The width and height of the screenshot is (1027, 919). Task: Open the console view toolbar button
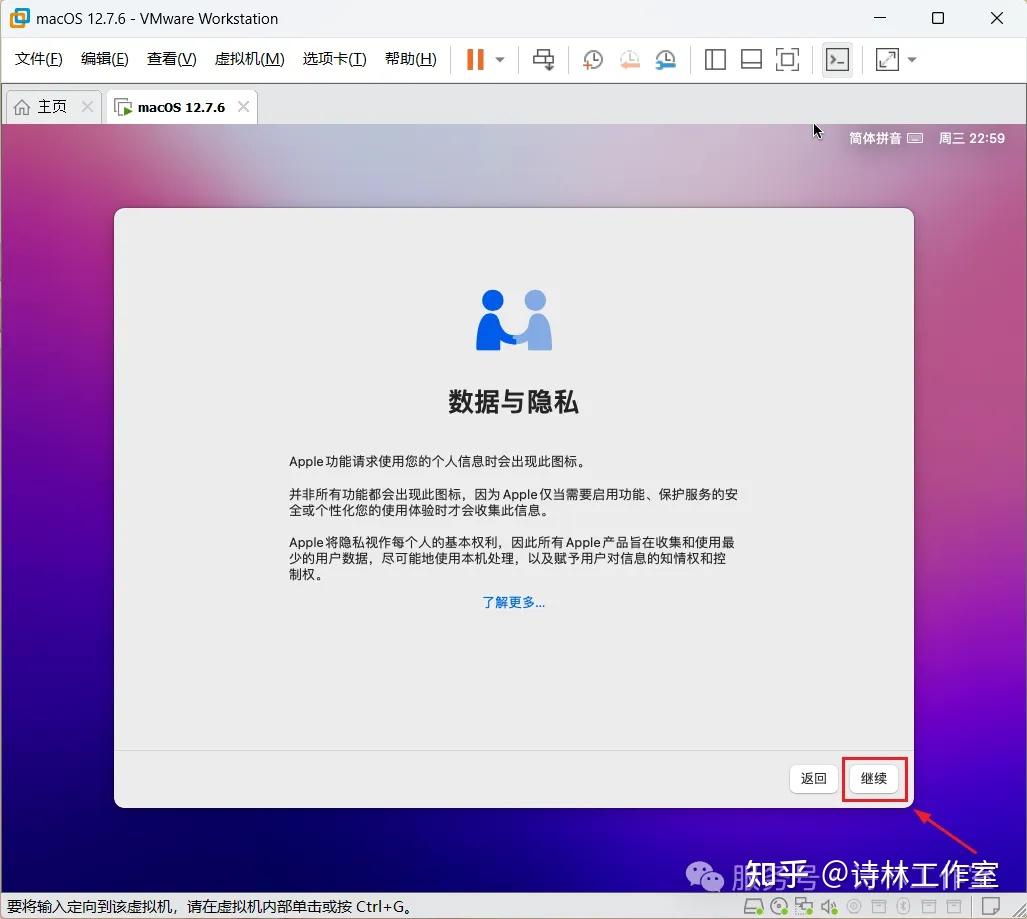pyautogui.click(x=837, y=60)
